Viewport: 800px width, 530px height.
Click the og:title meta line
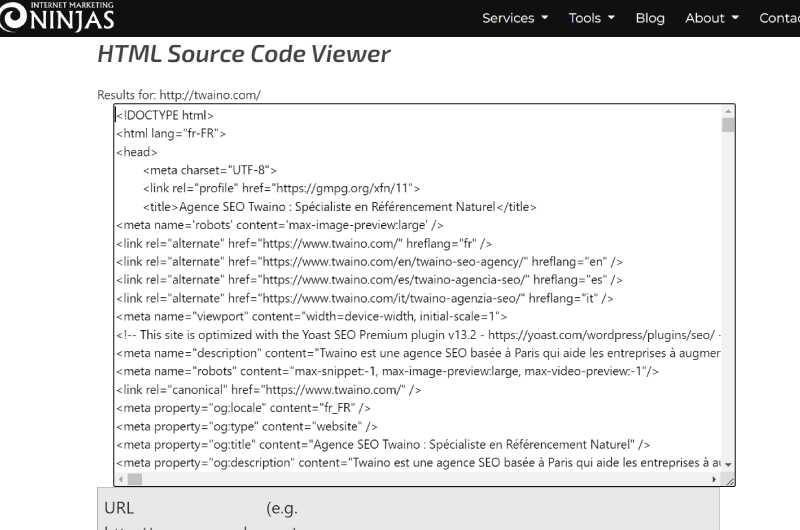click(383, 445)
